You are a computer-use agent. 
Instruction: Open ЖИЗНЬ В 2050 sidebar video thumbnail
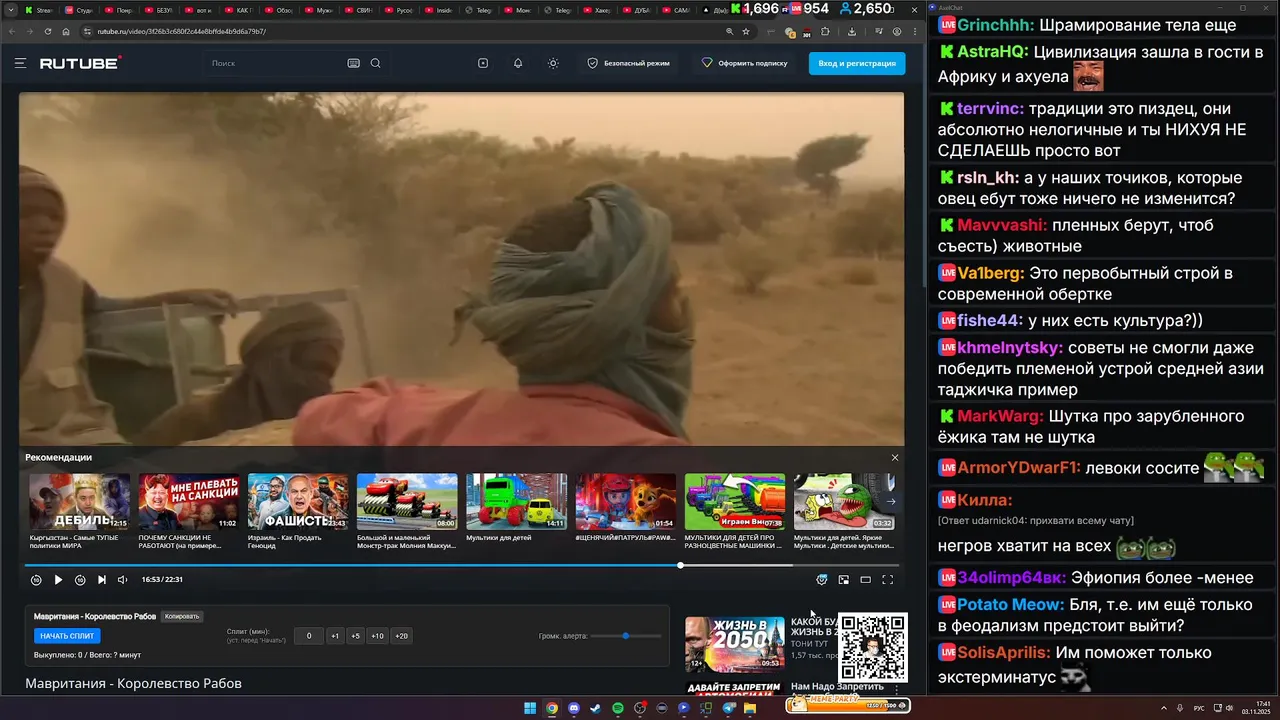735,644
